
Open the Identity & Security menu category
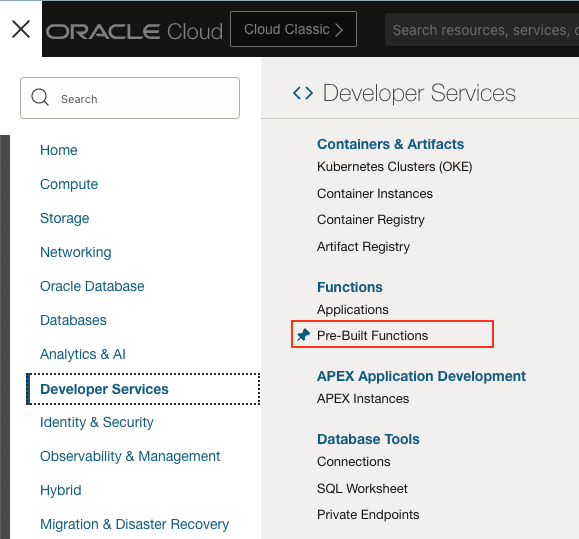(97, 422)
